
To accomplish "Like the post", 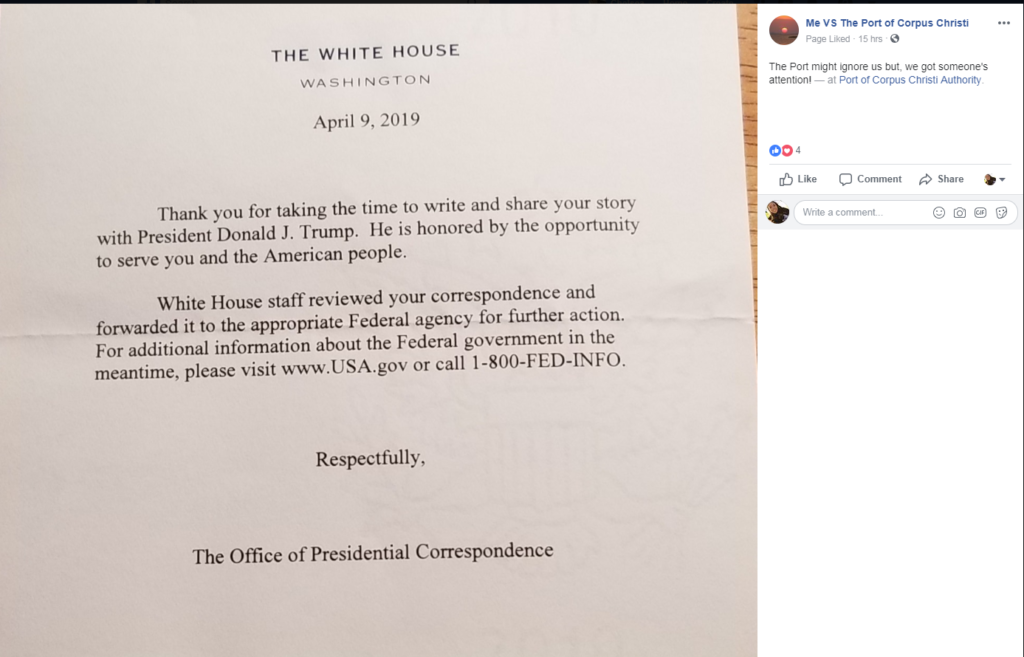I will tap(798, 179).
